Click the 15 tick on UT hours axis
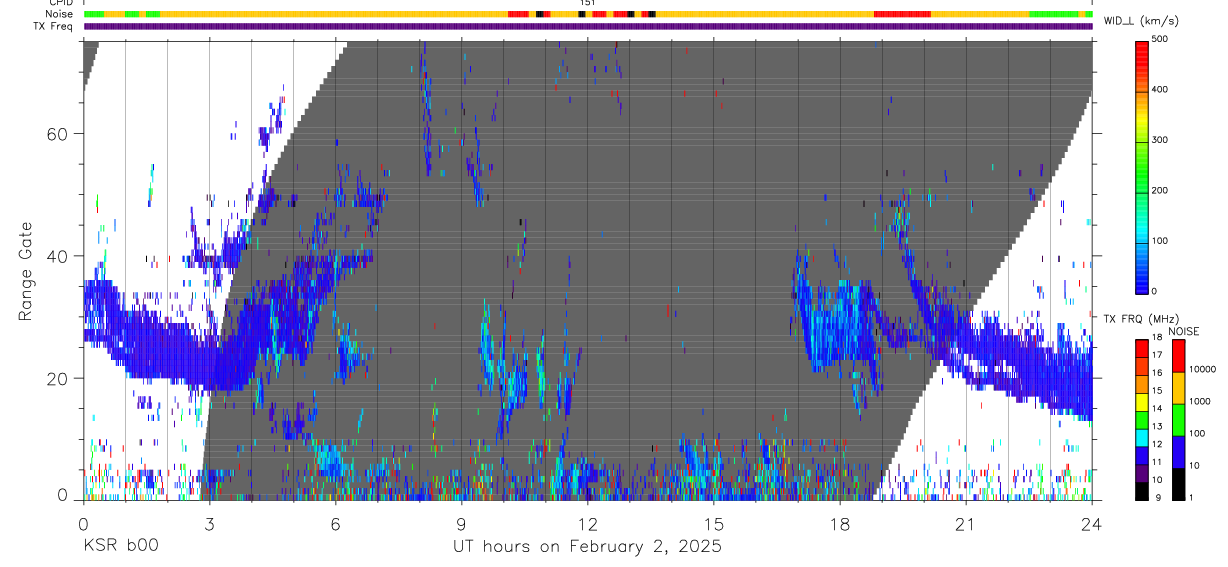The height and width of the screenshot is (567, 1228). point(713,524)
